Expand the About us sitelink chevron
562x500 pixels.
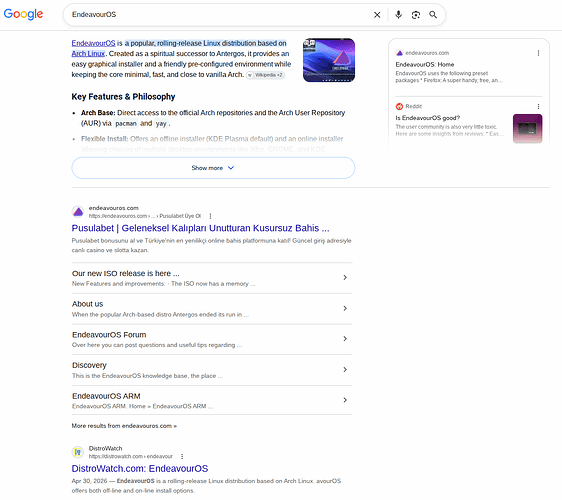(x=345, y=308)
